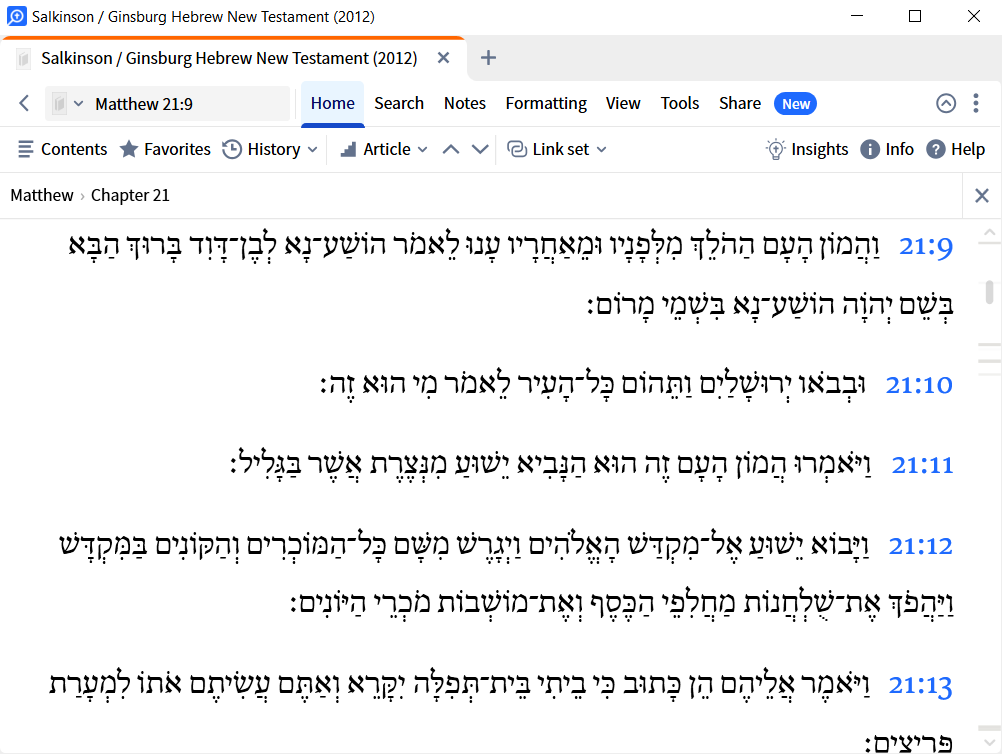Open the Notes tab
This screenshot has width=1002, height=754.
[465, 104]
